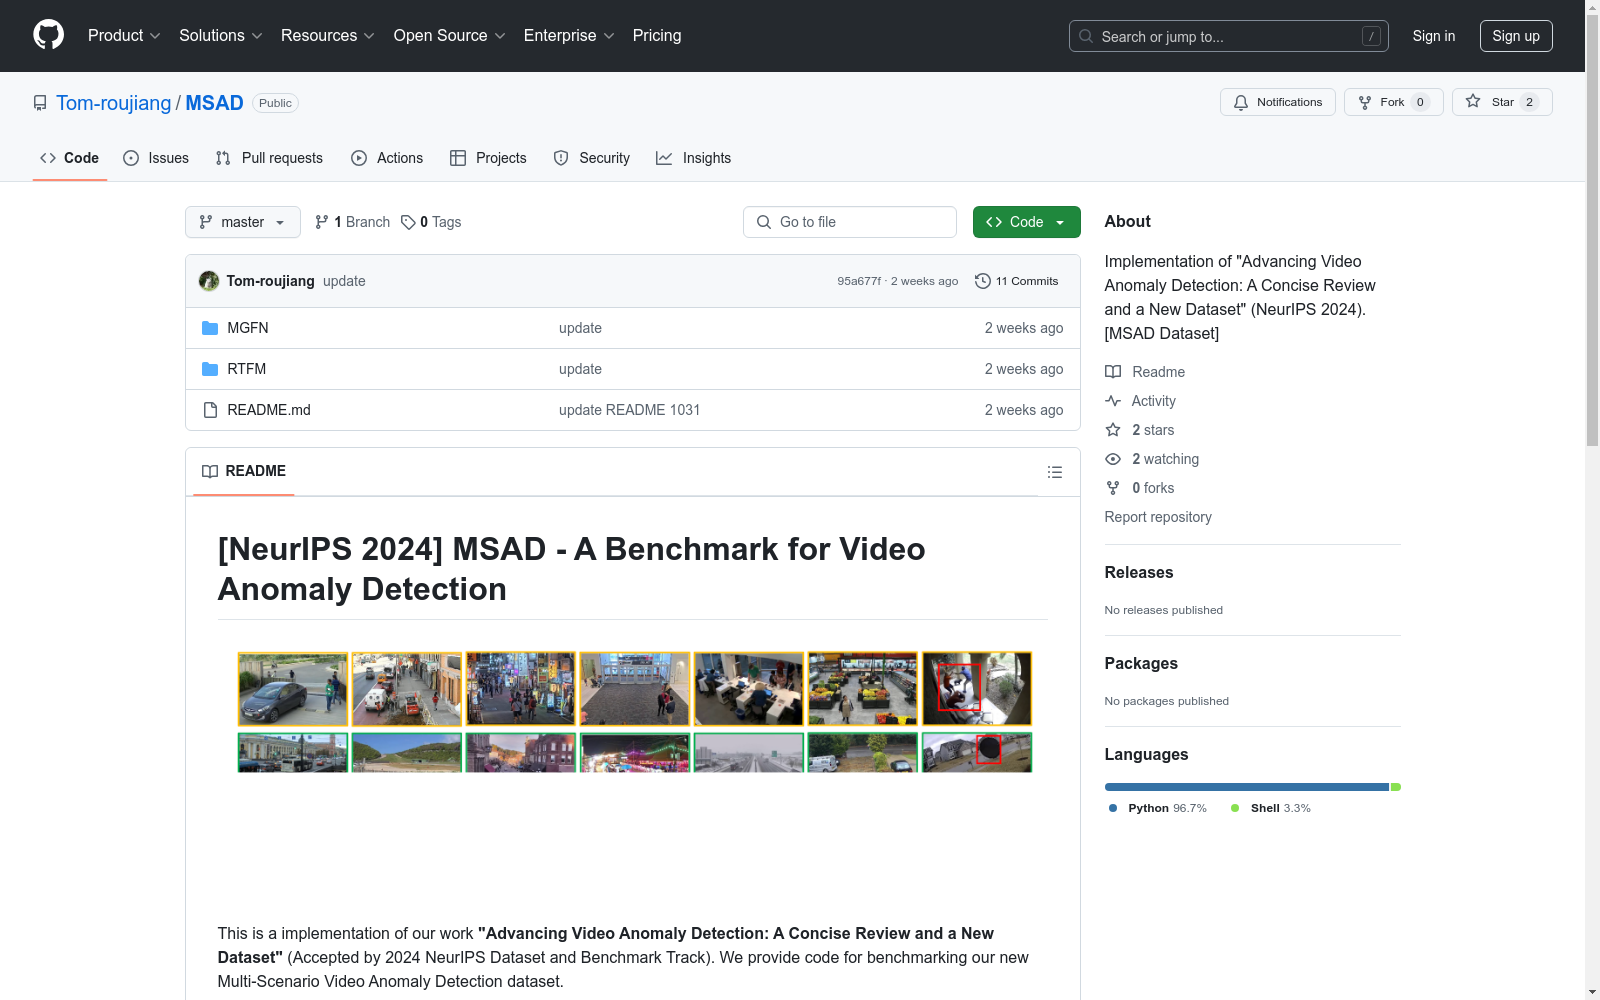Star this repository
This screenshot has width=1600, height=1000.
(1502, 102)
